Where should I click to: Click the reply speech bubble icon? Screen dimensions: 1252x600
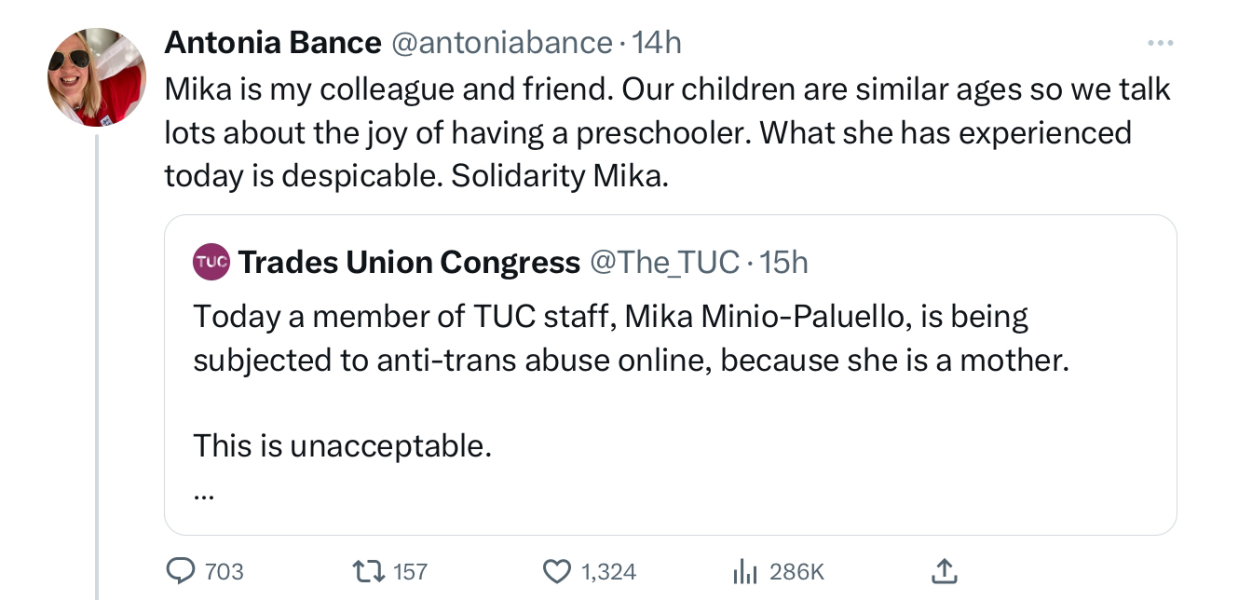tap(179, 571)
